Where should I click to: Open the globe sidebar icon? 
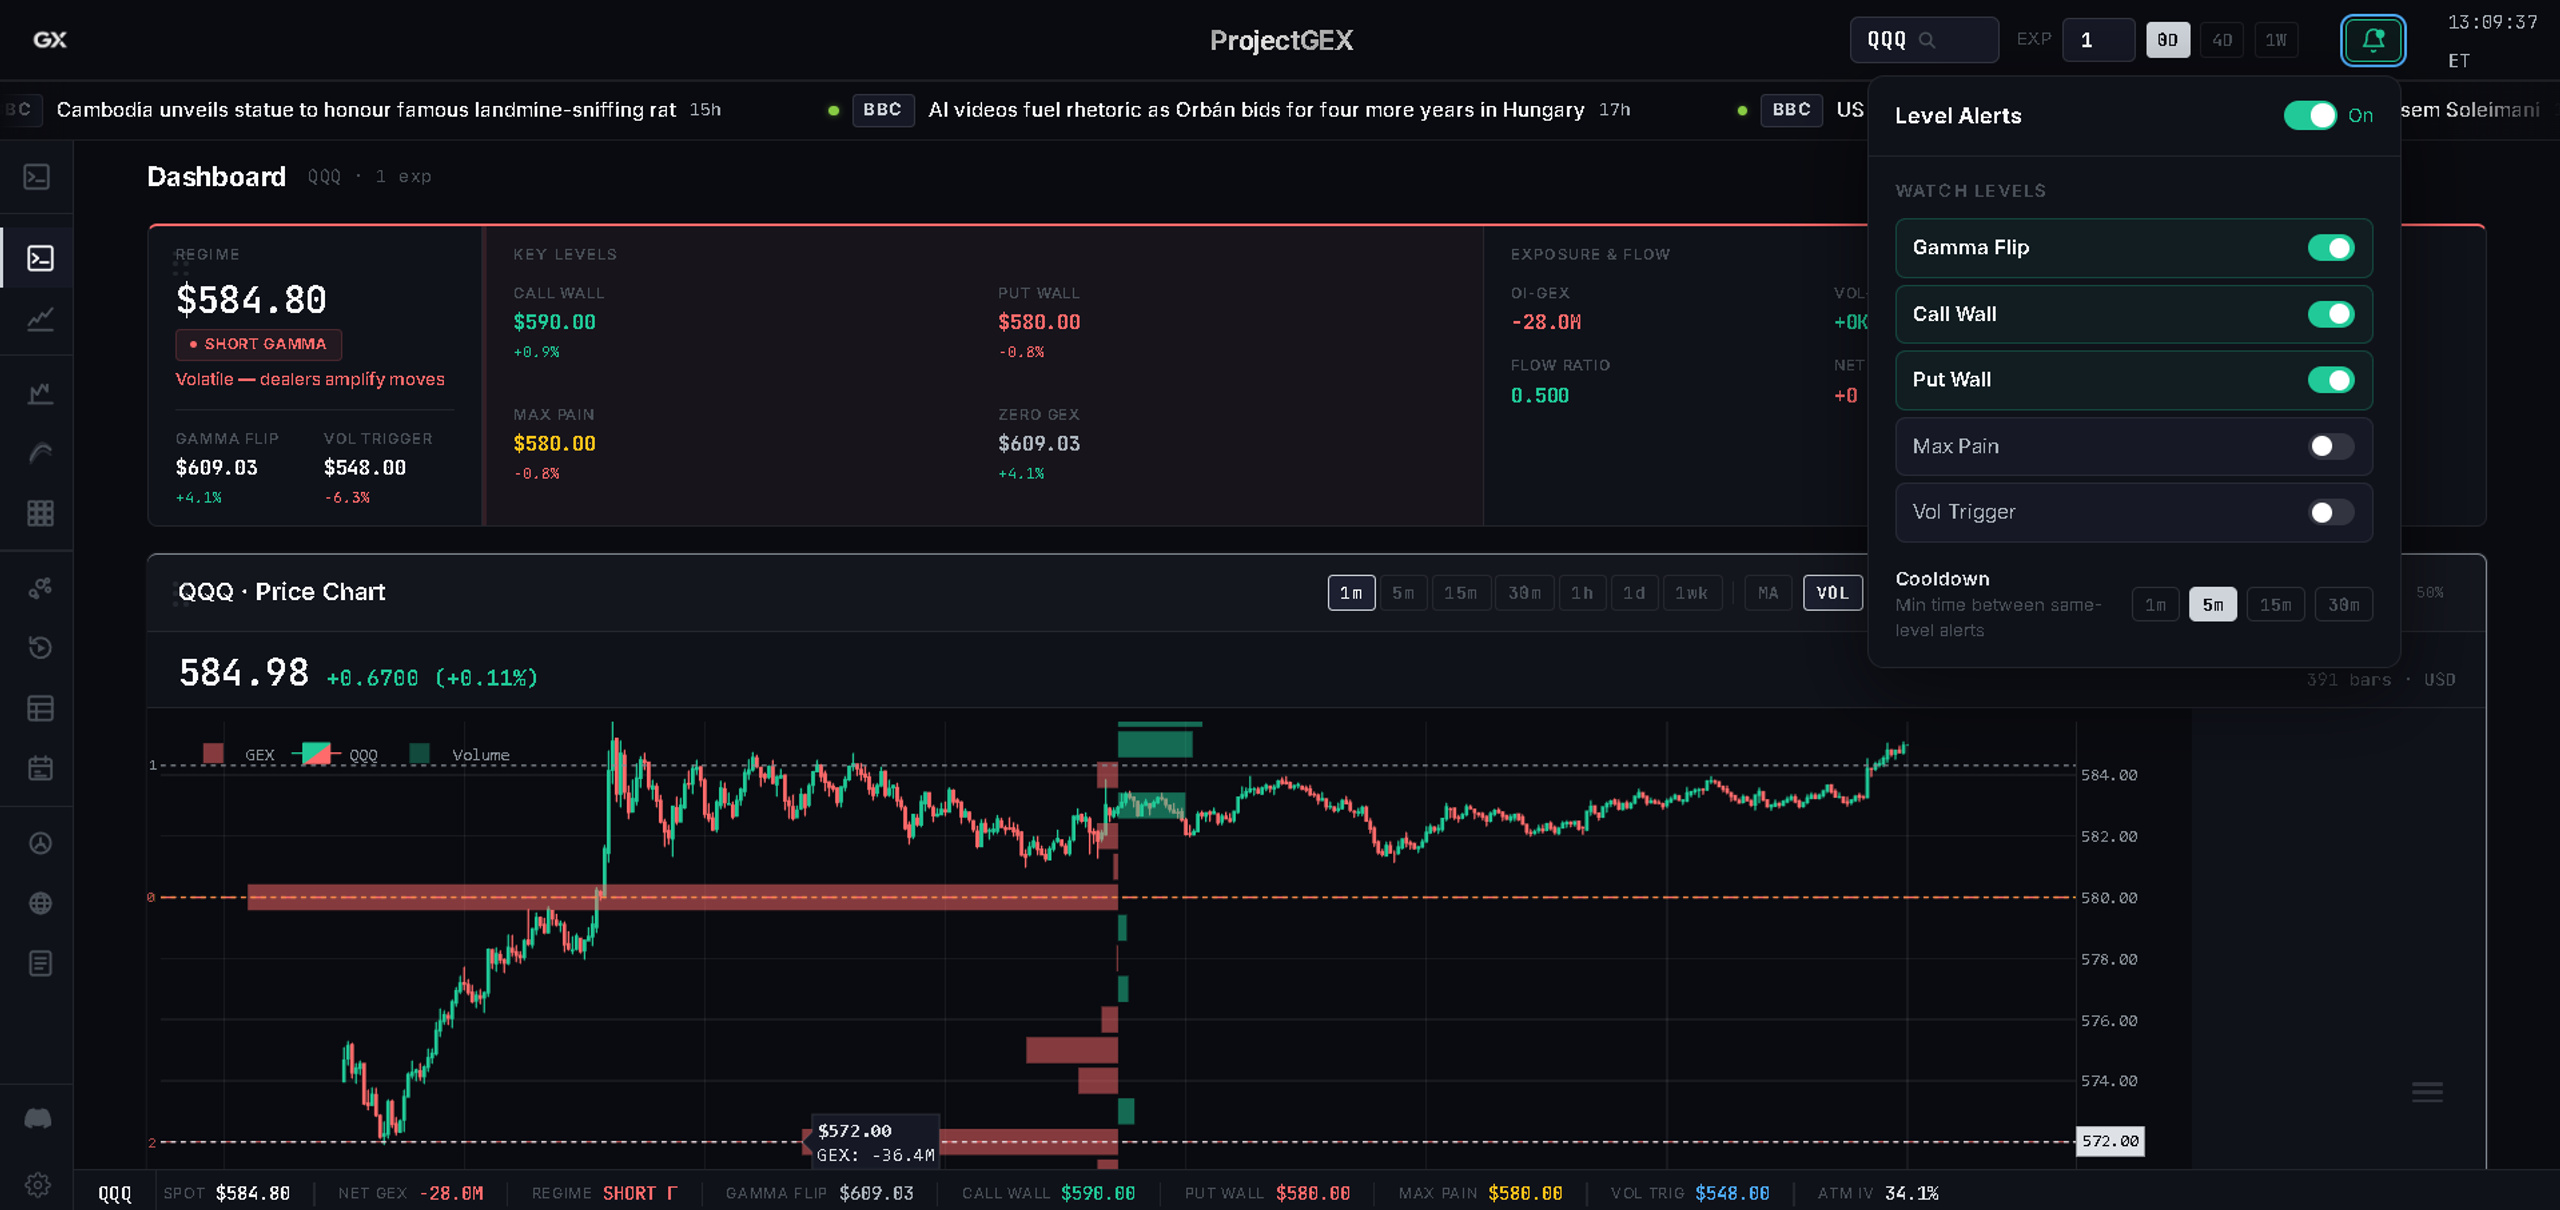40,903
